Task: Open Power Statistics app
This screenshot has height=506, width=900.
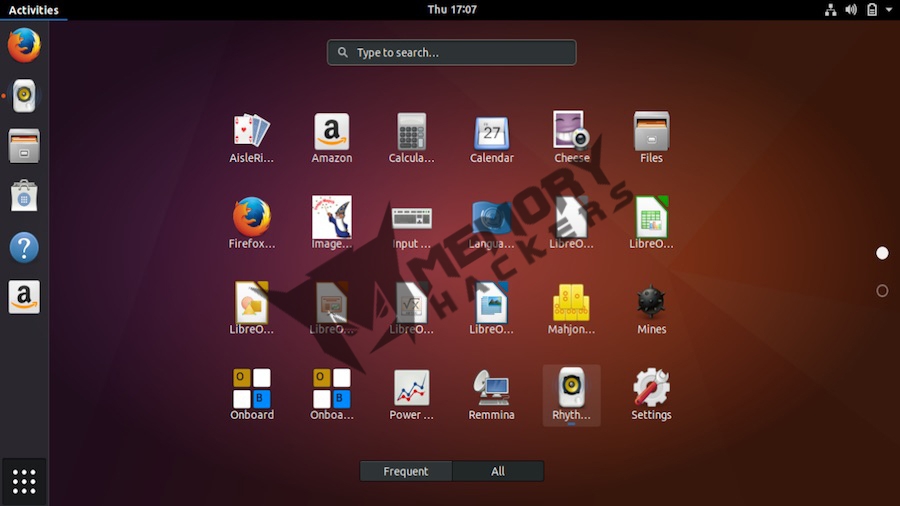Action: 412,394
